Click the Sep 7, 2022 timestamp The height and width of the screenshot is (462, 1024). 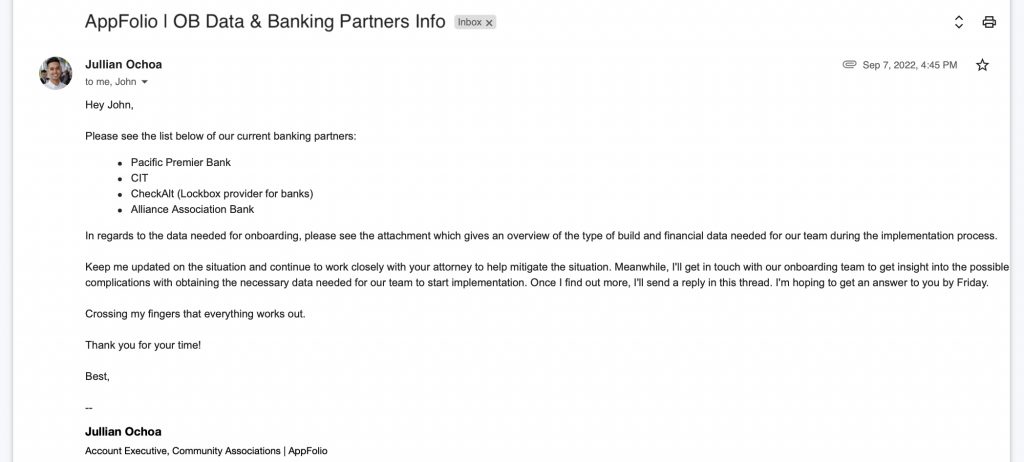pos(909,65)
